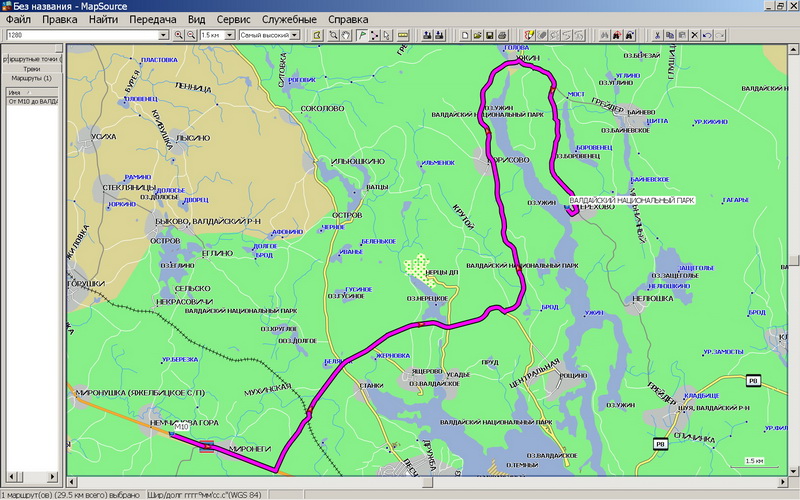
Task: Switch to the Треки tab
Action: coord(32,68)
